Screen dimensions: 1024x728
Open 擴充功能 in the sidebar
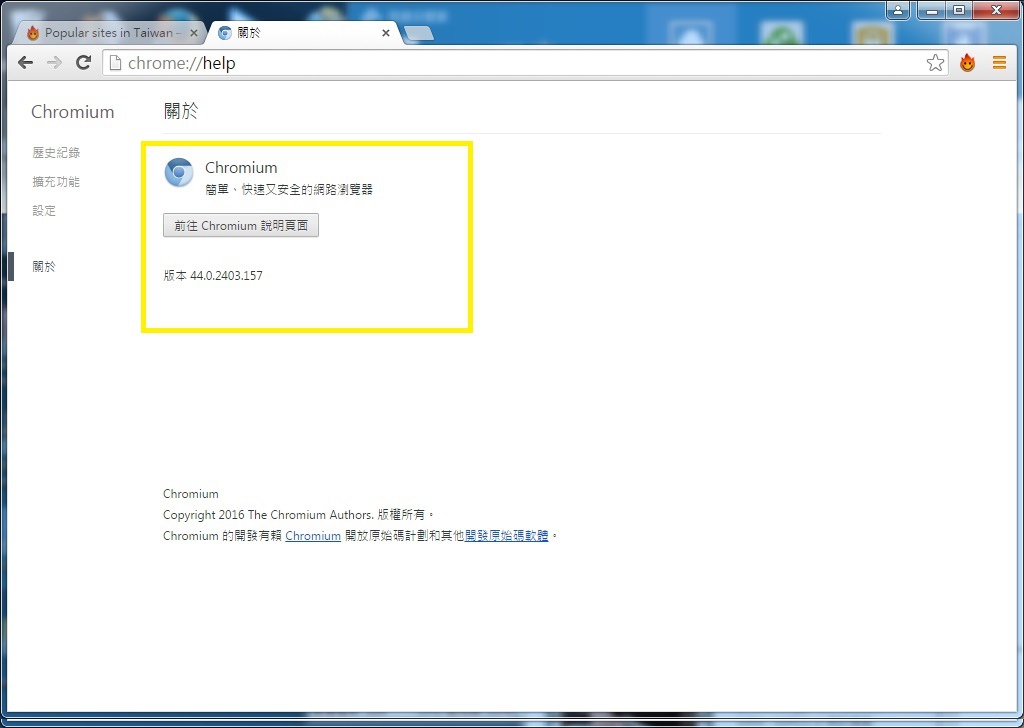pos(56,182)
